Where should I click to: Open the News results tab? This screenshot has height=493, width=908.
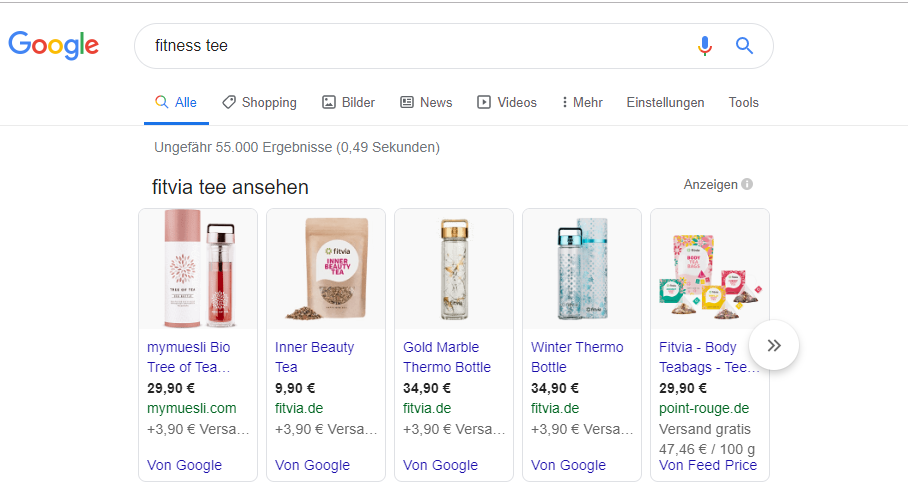click(x=426, y=102)
